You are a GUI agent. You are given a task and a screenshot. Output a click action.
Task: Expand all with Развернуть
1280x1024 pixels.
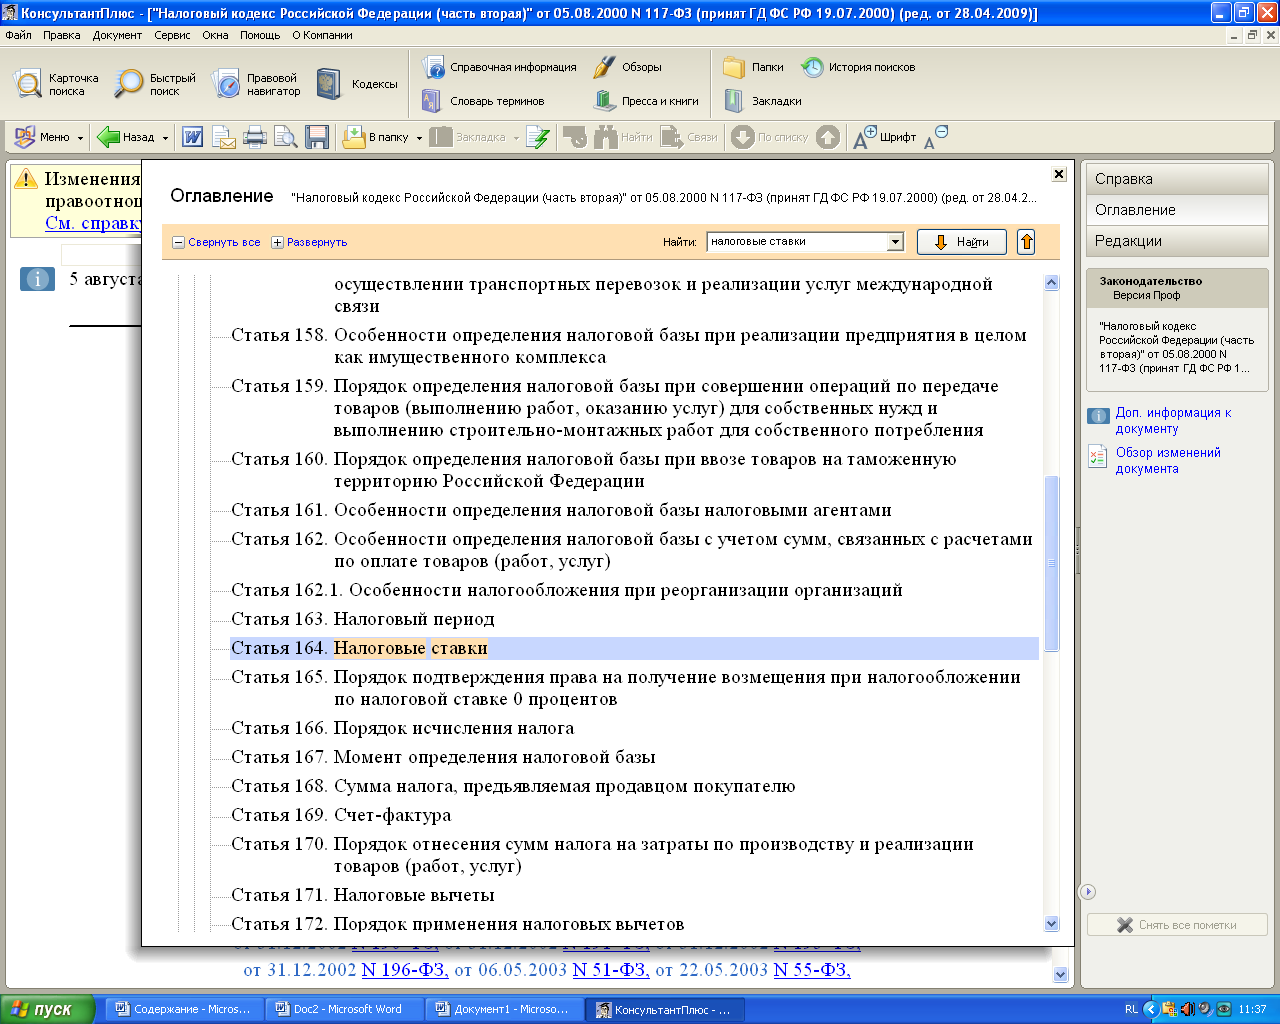coord(309,242)
